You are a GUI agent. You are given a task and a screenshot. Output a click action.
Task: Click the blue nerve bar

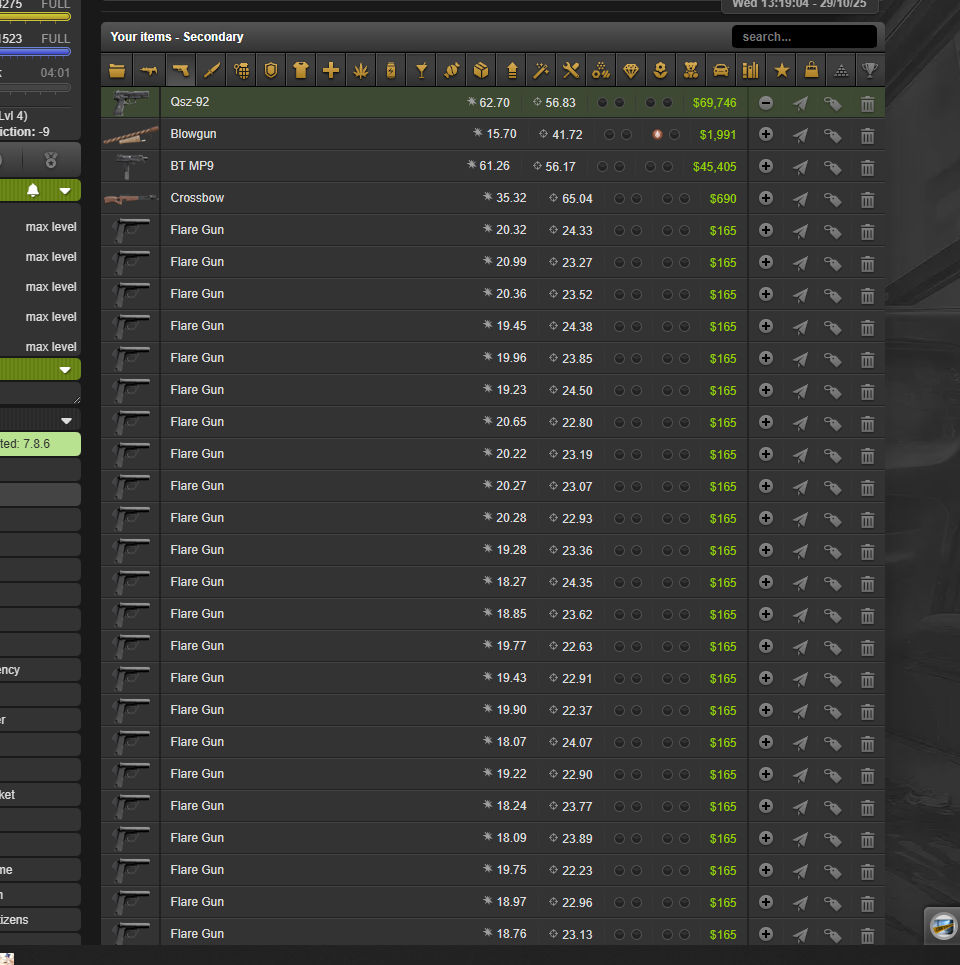click(x=35, y=52)
